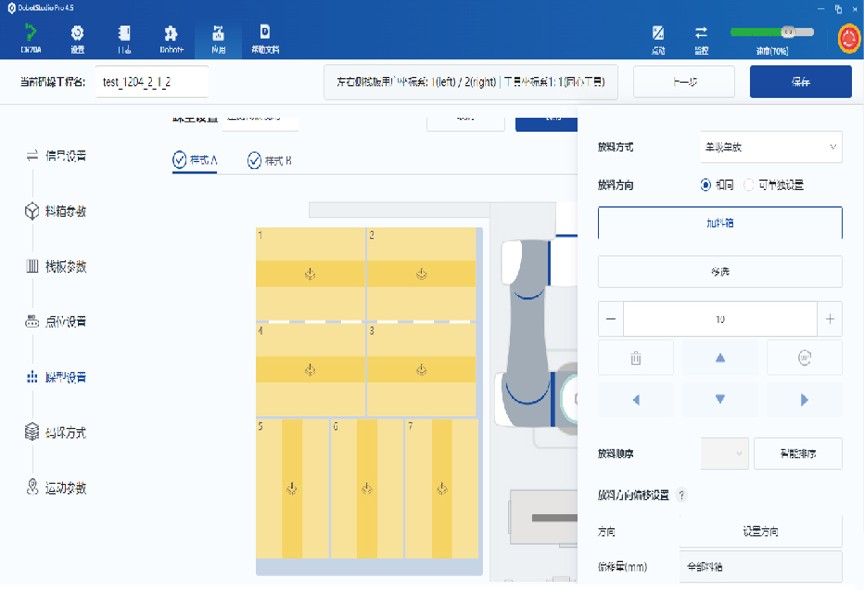The image size is (864, 590).
Task: Expand the 放码方式 dropdown
Action: click(770, 147)
